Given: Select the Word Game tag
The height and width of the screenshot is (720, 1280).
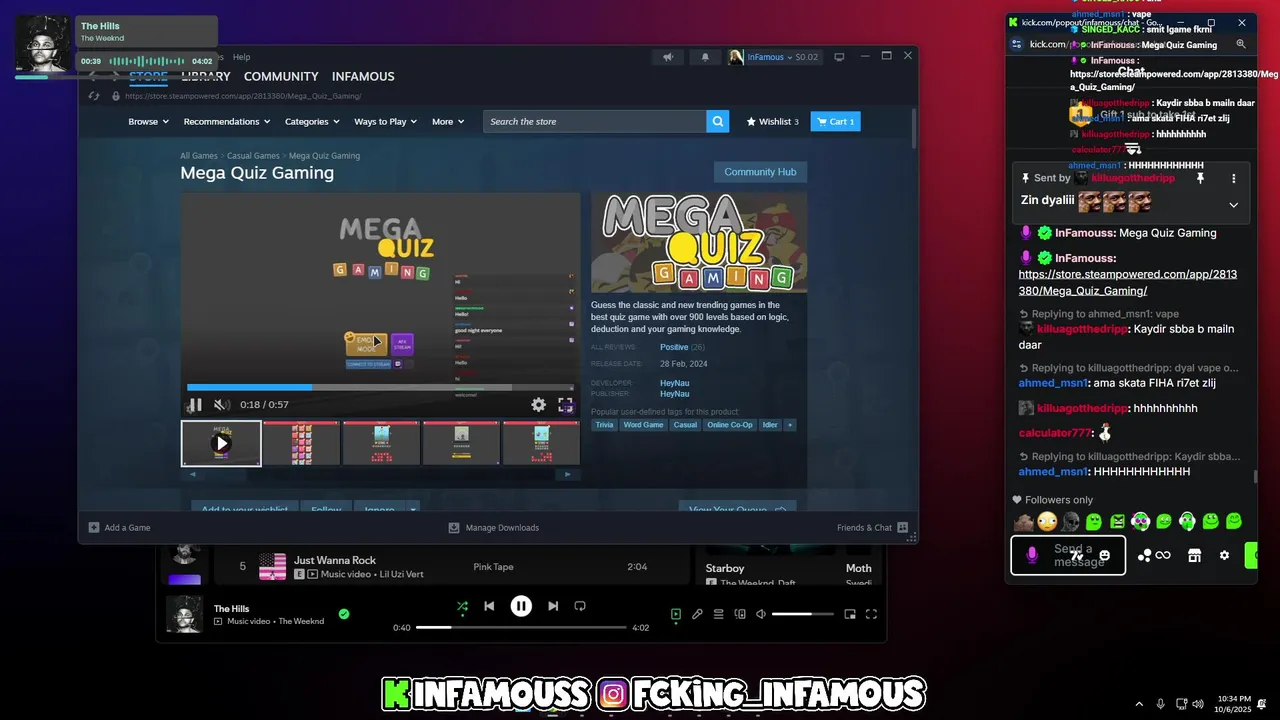Looking at the screenshot, I should click(643, 425).
